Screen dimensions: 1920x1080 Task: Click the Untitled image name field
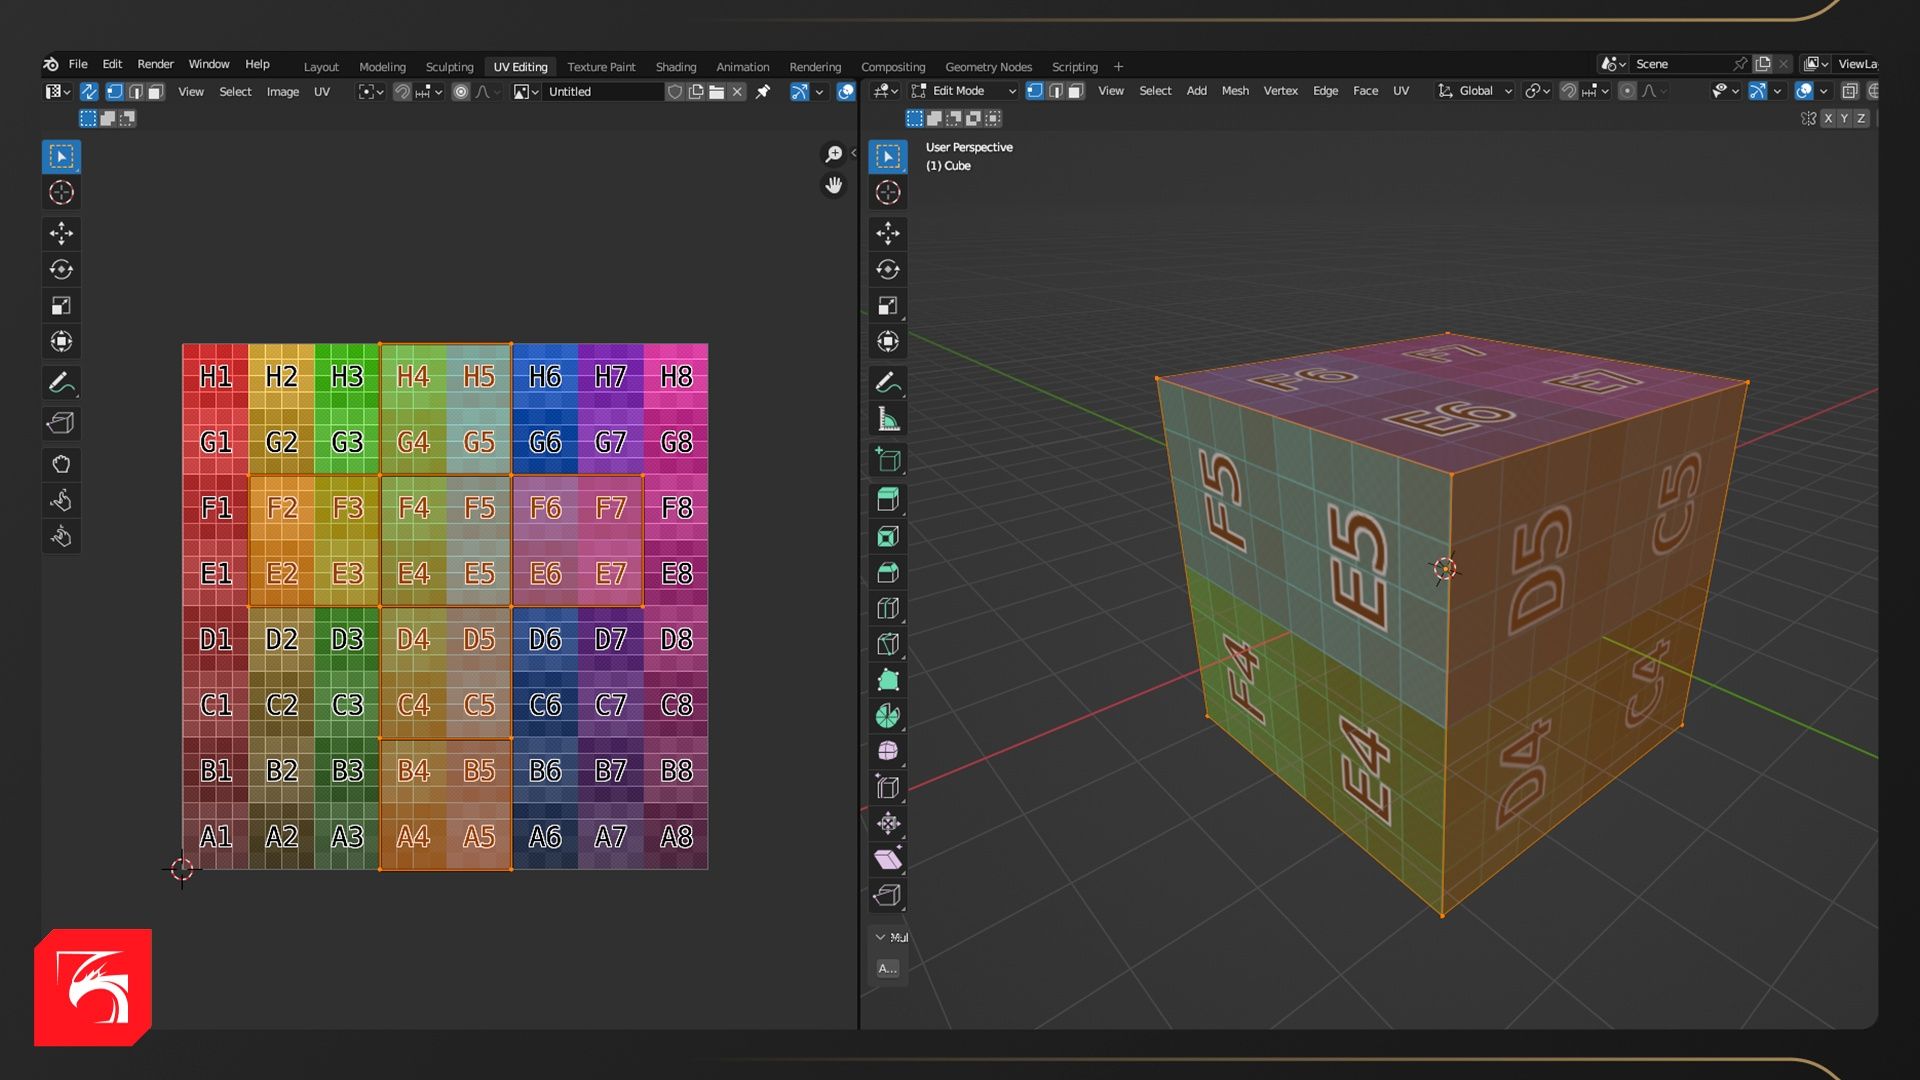coord(600,91)
